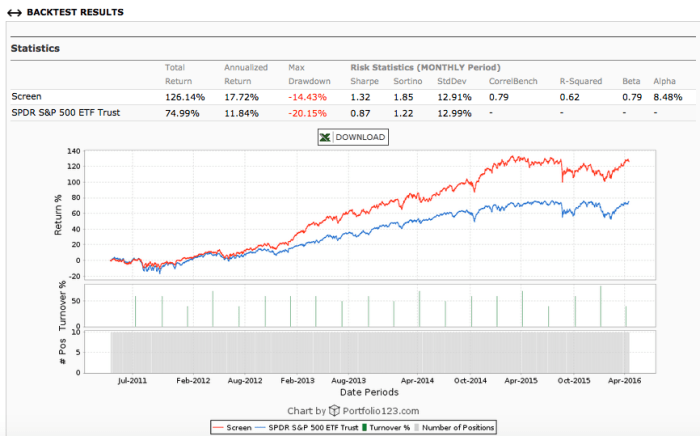
Task: Click the Total Return column header
Action: point(178,74)
